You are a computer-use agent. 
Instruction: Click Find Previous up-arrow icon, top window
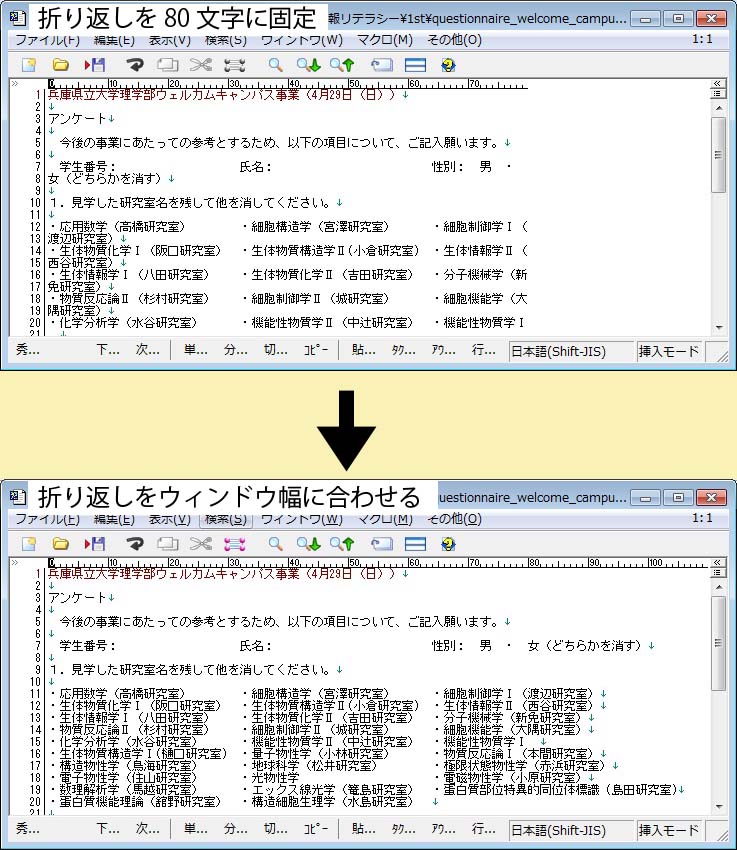[342, 65]
